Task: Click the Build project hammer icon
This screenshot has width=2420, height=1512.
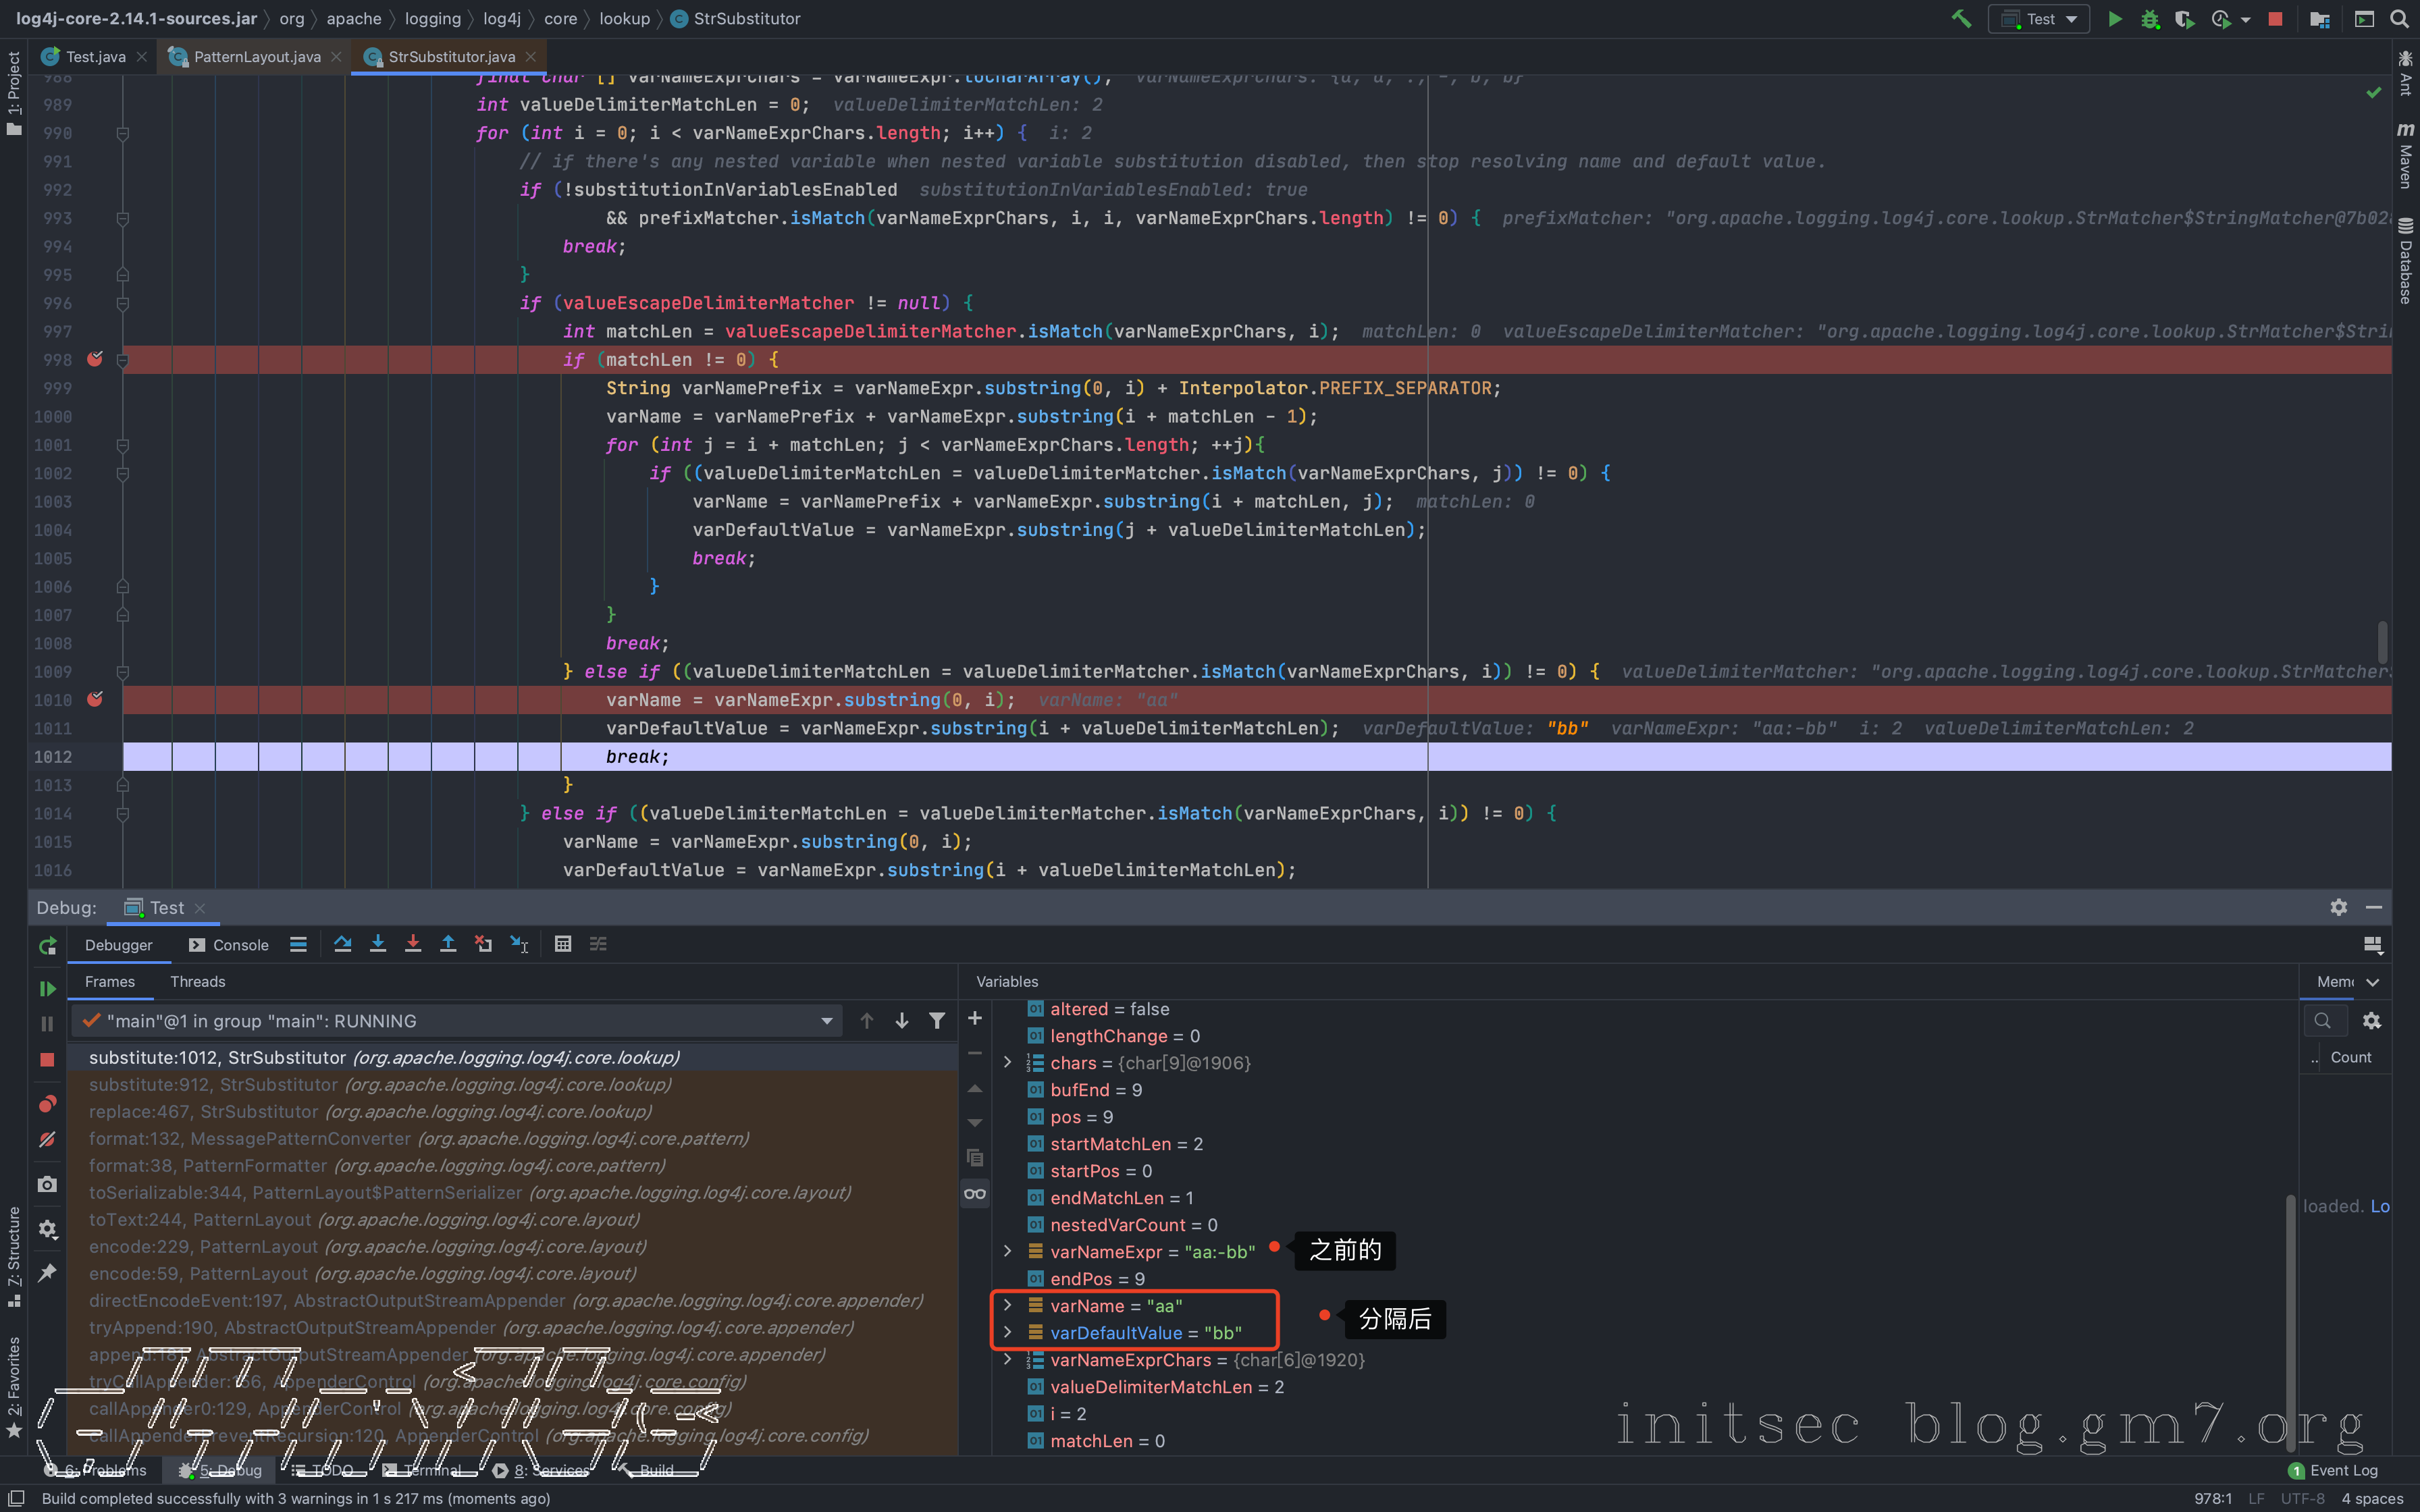Action: coord(1961,19)
